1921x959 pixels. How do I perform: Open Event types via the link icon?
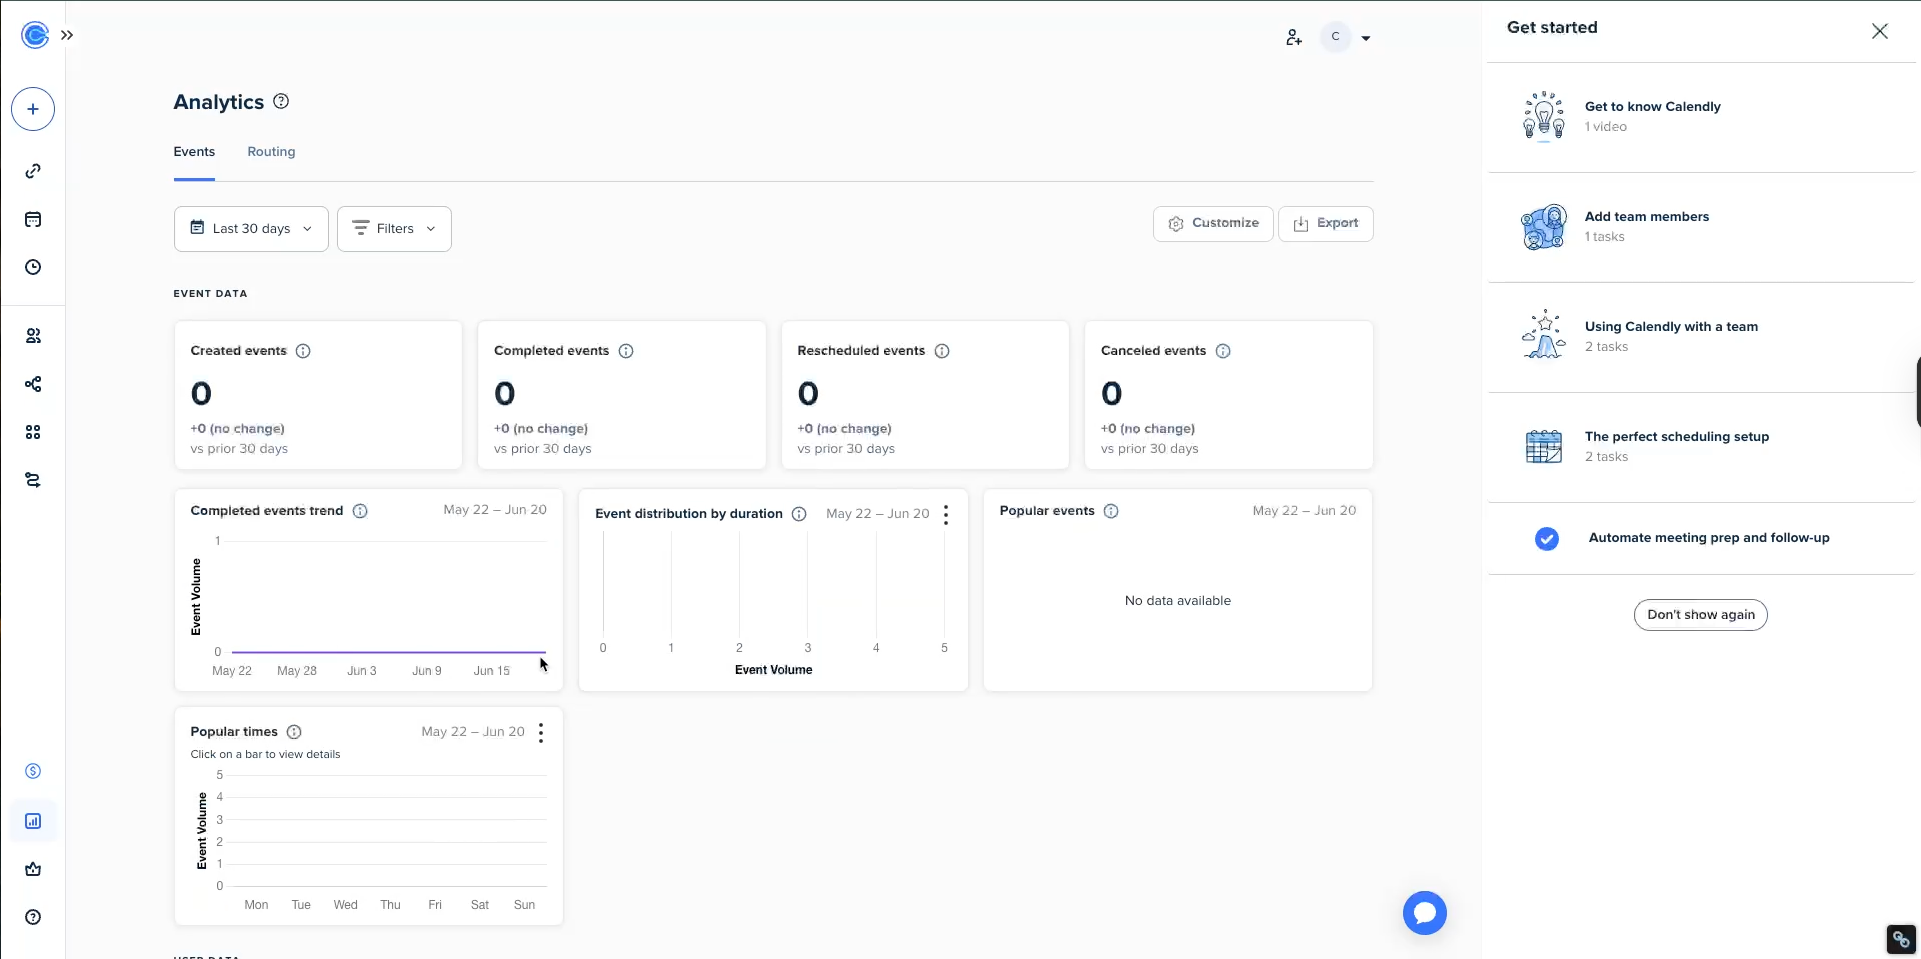(x=33, y=171)
